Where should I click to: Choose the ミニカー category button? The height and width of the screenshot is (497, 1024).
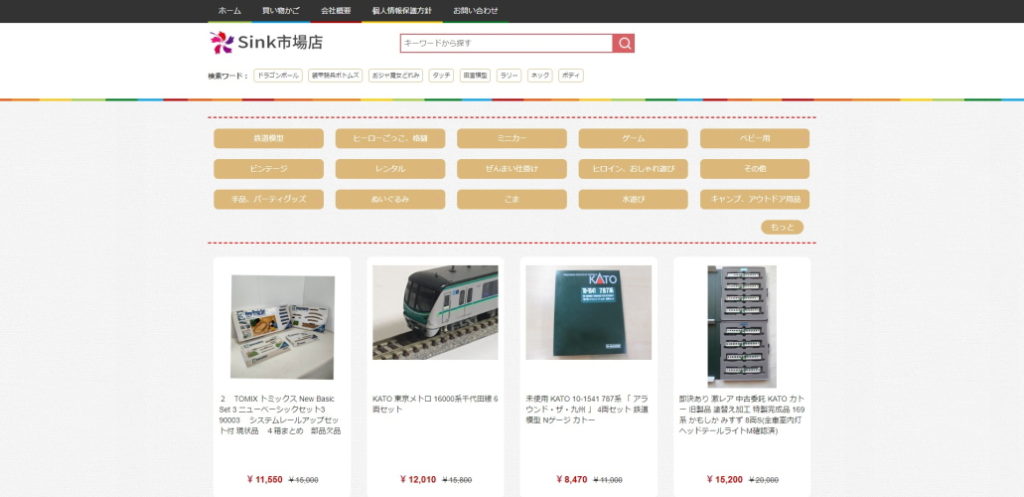point(512,138)
